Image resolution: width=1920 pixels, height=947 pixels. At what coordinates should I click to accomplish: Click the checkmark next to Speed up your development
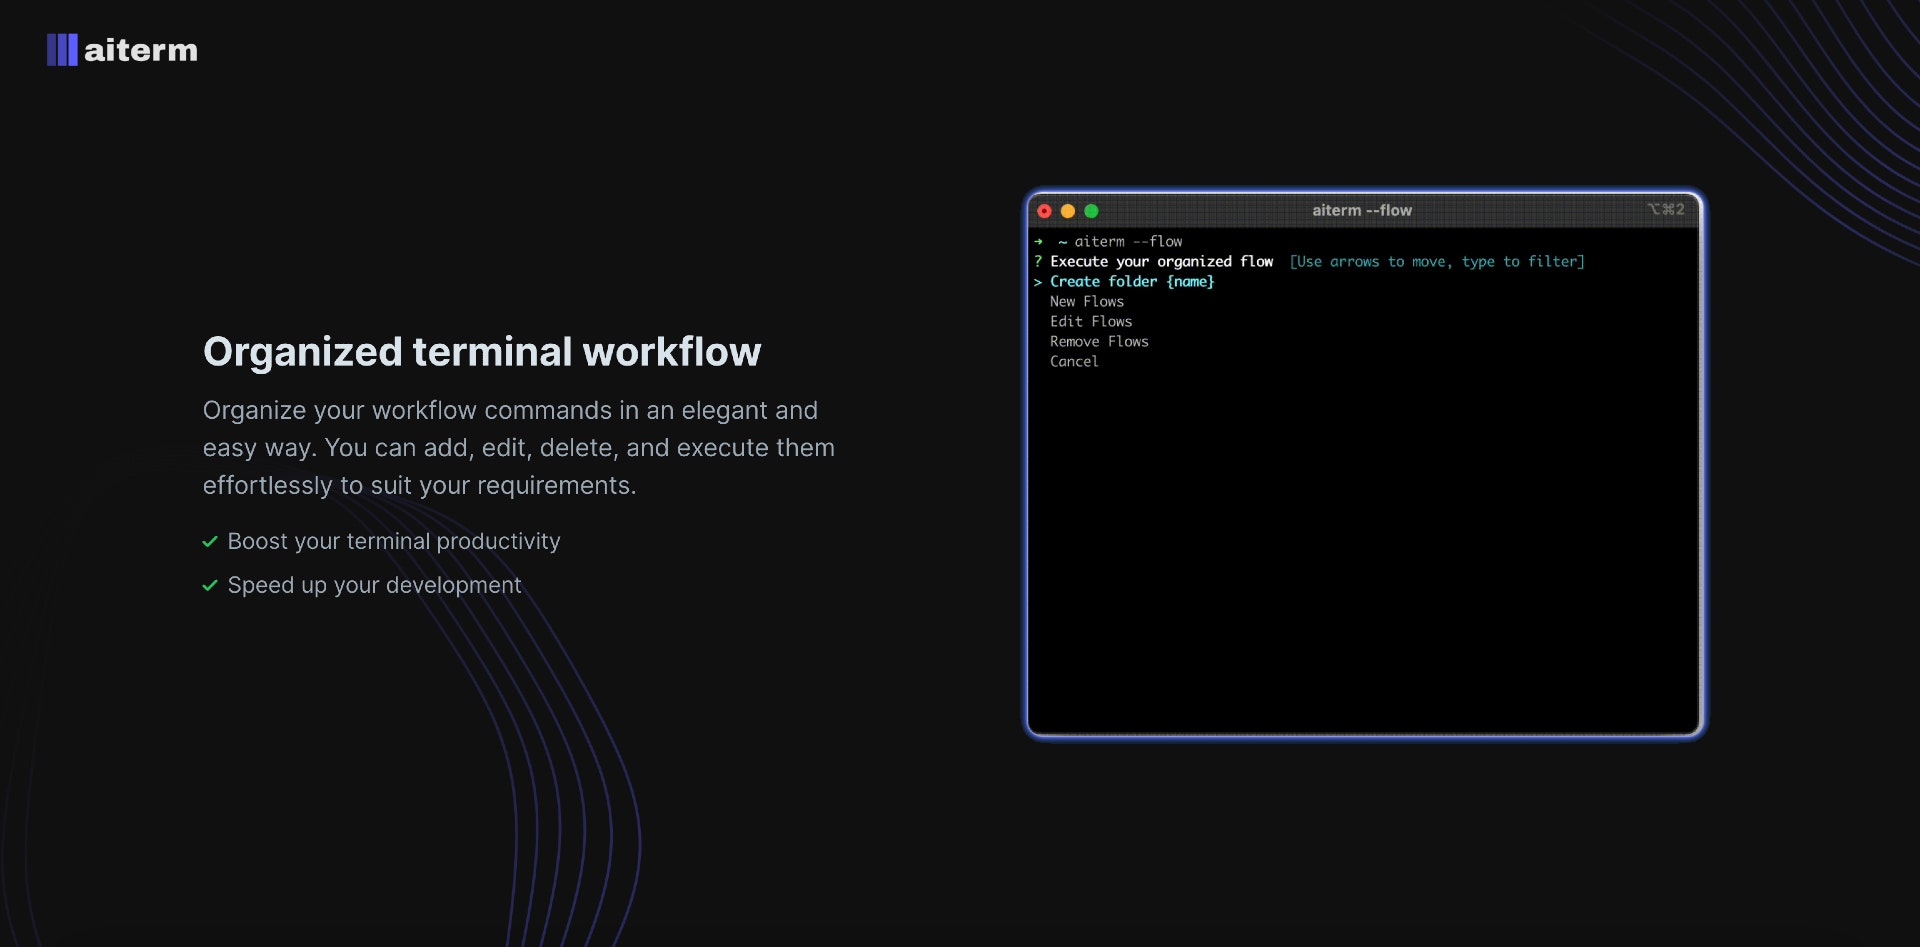pos(209,587)
